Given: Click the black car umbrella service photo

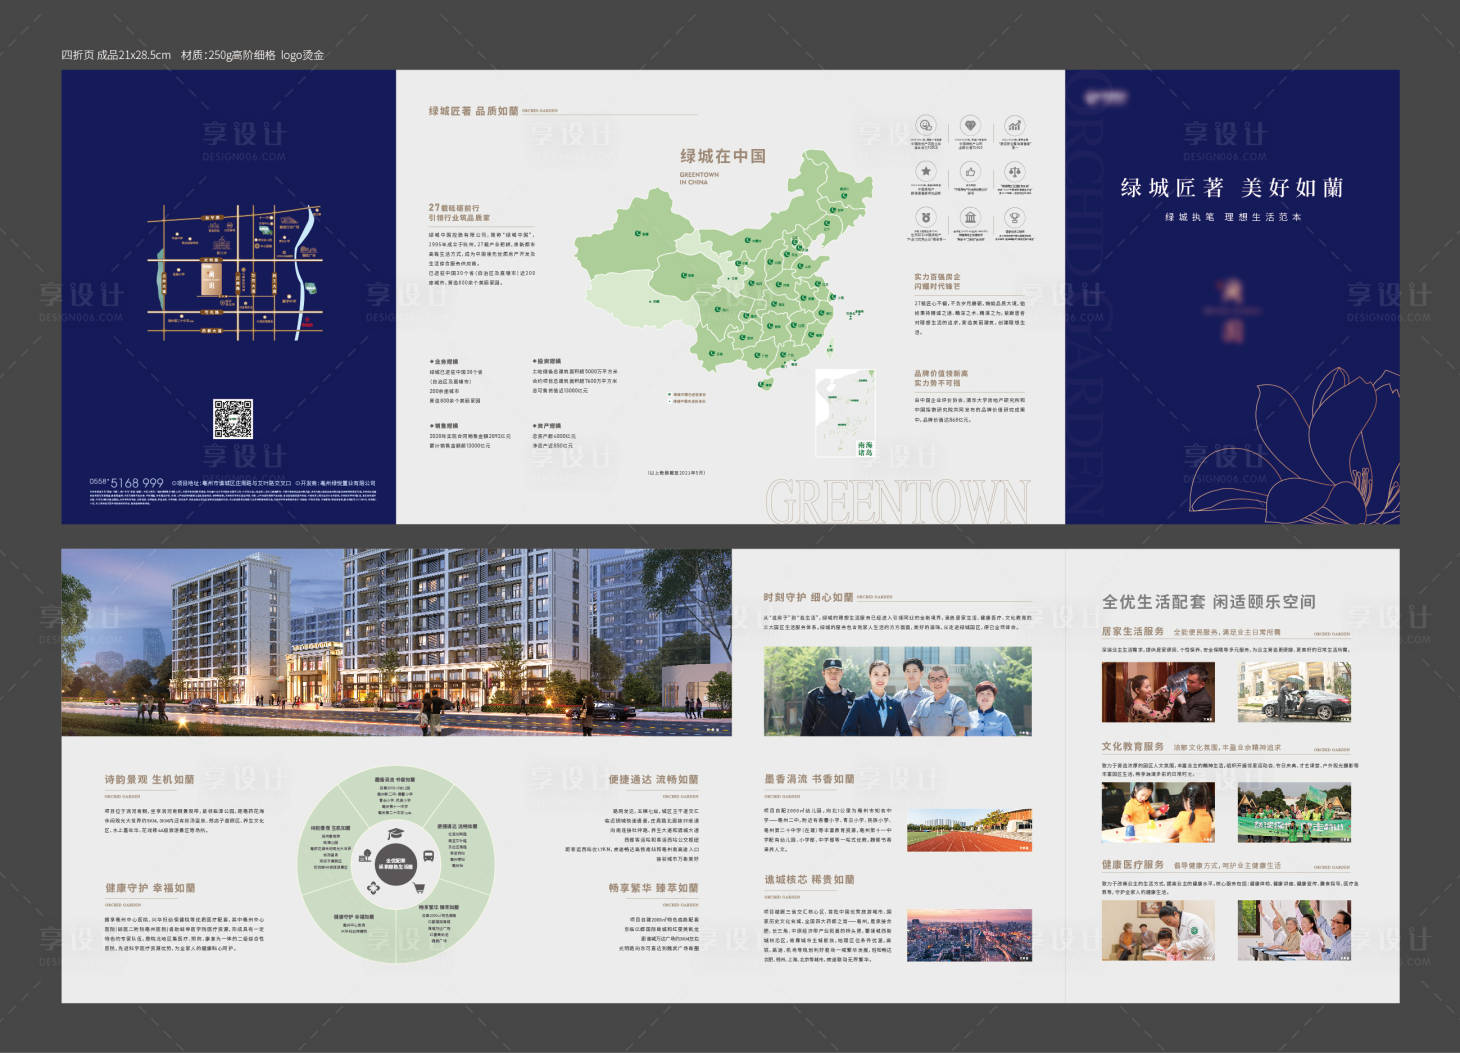Looking at the screenshot, I should 1294,692.
